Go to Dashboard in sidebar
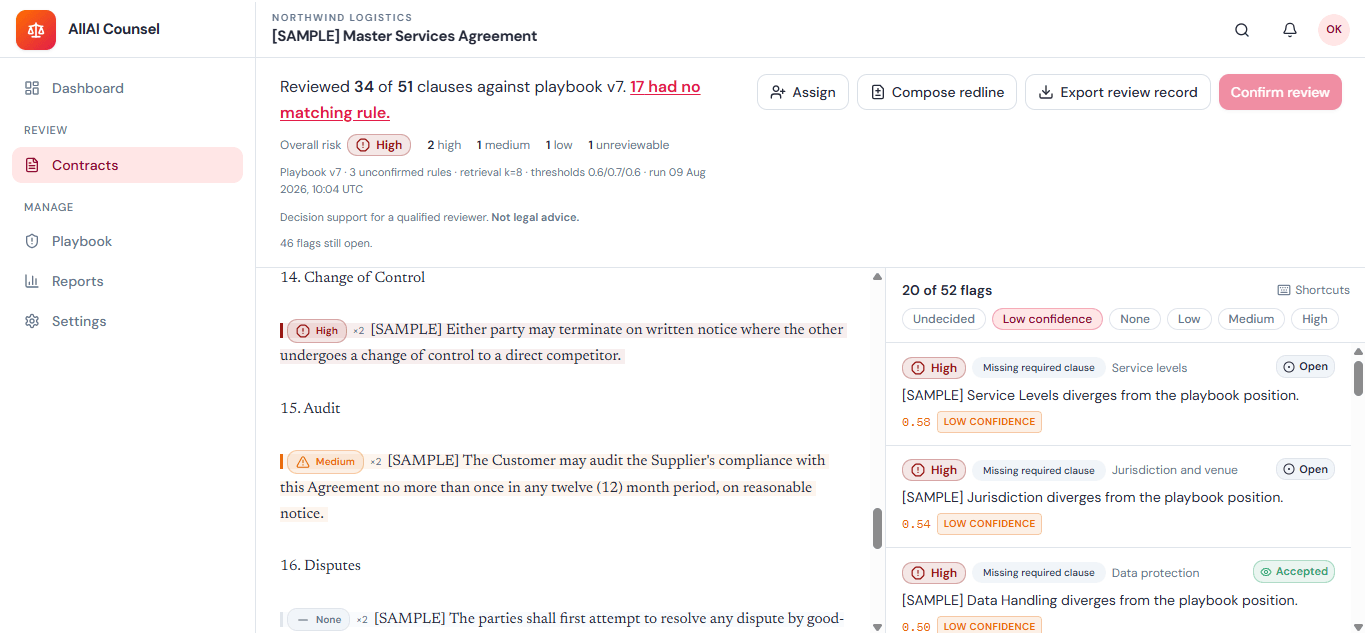 [127, 88]
